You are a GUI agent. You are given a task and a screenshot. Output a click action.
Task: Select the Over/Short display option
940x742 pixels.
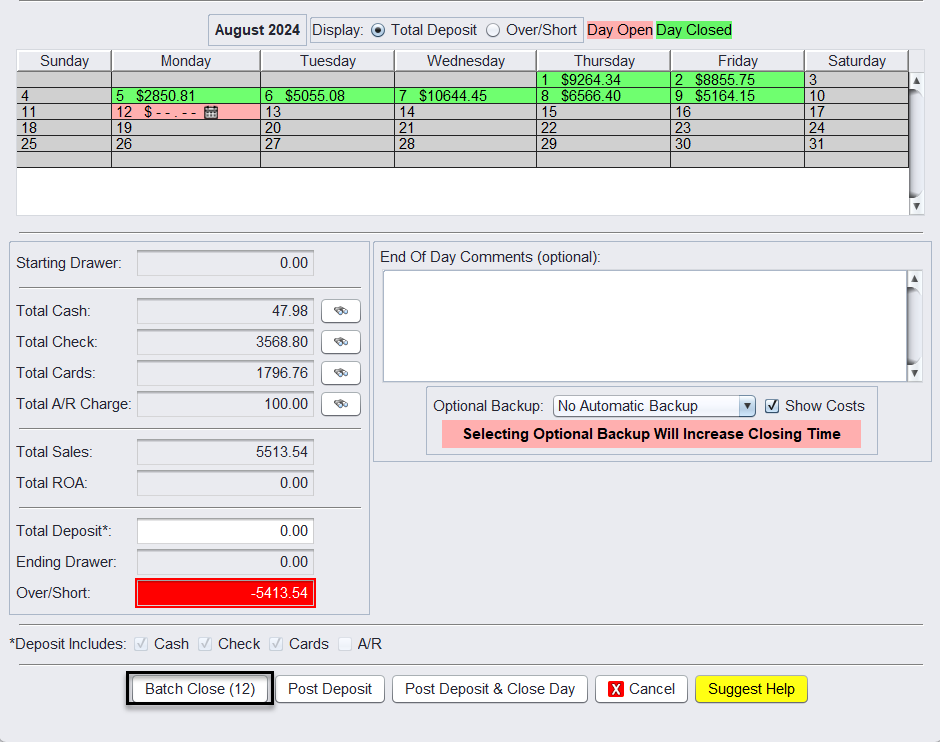point(493,30)
